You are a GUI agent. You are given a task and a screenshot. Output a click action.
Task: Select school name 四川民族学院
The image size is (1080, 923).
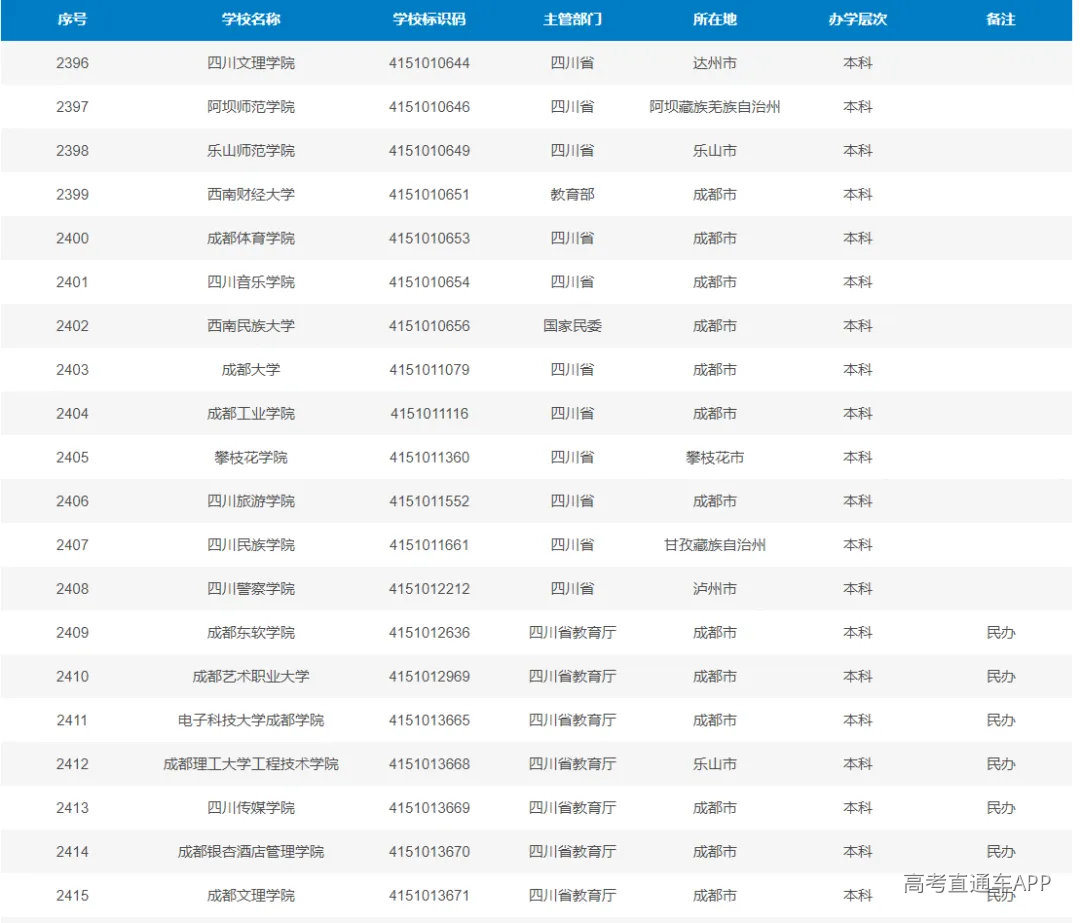(x=251, y=545)
